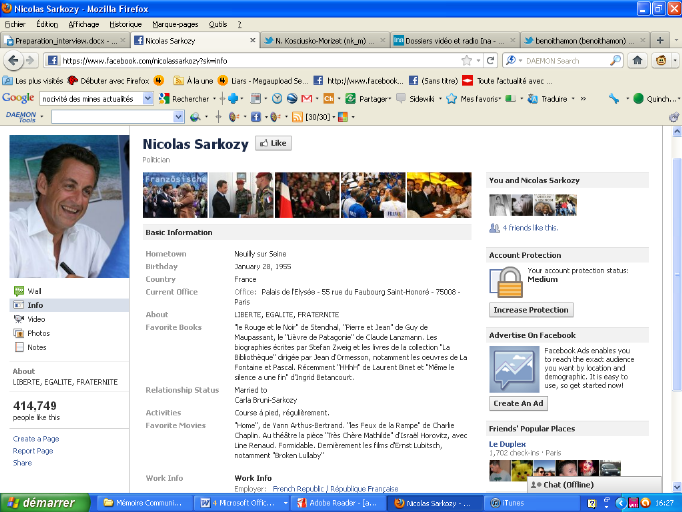Screen dimensions: 682x512
Task: Click the Increase Protection button
Action: click(531, 310)
